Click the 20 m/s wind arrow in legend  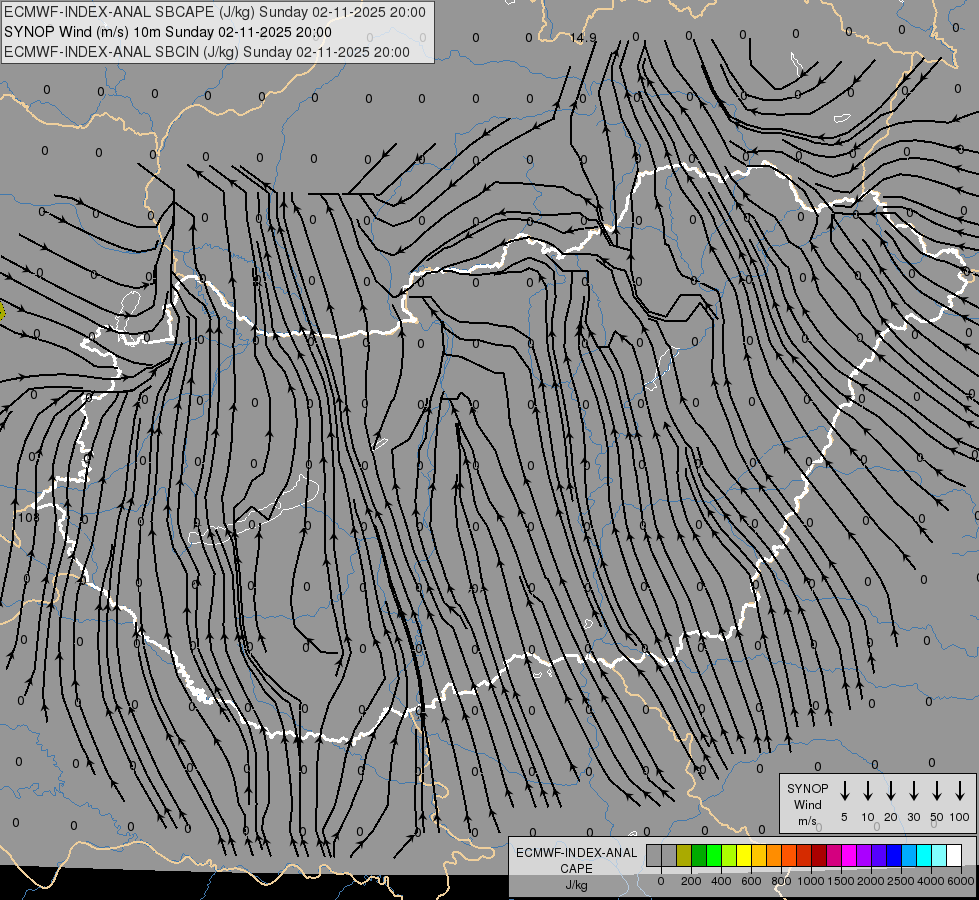click(x=891, y=791)
